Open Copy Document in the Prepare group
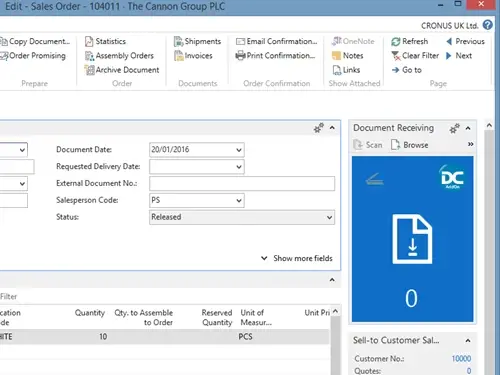Screen dimensions: 500x375 (35, 41)
